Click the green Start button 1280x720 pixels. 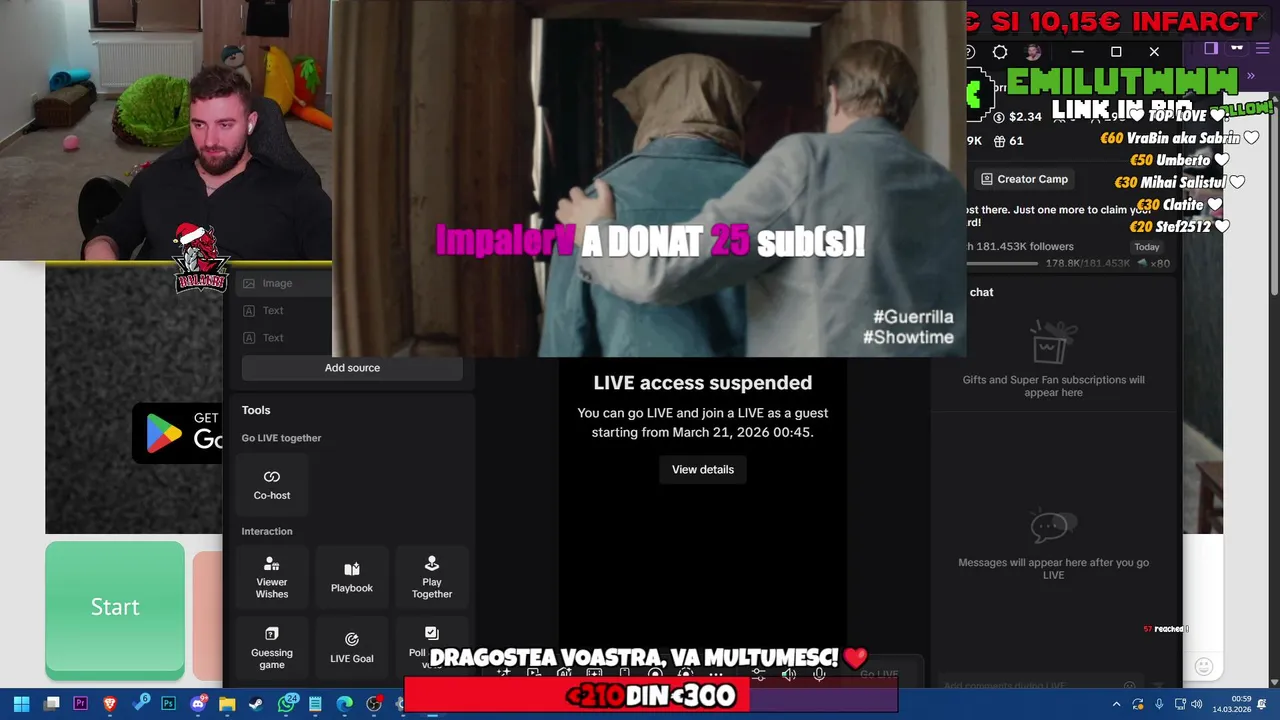click(x=115, y=610)
